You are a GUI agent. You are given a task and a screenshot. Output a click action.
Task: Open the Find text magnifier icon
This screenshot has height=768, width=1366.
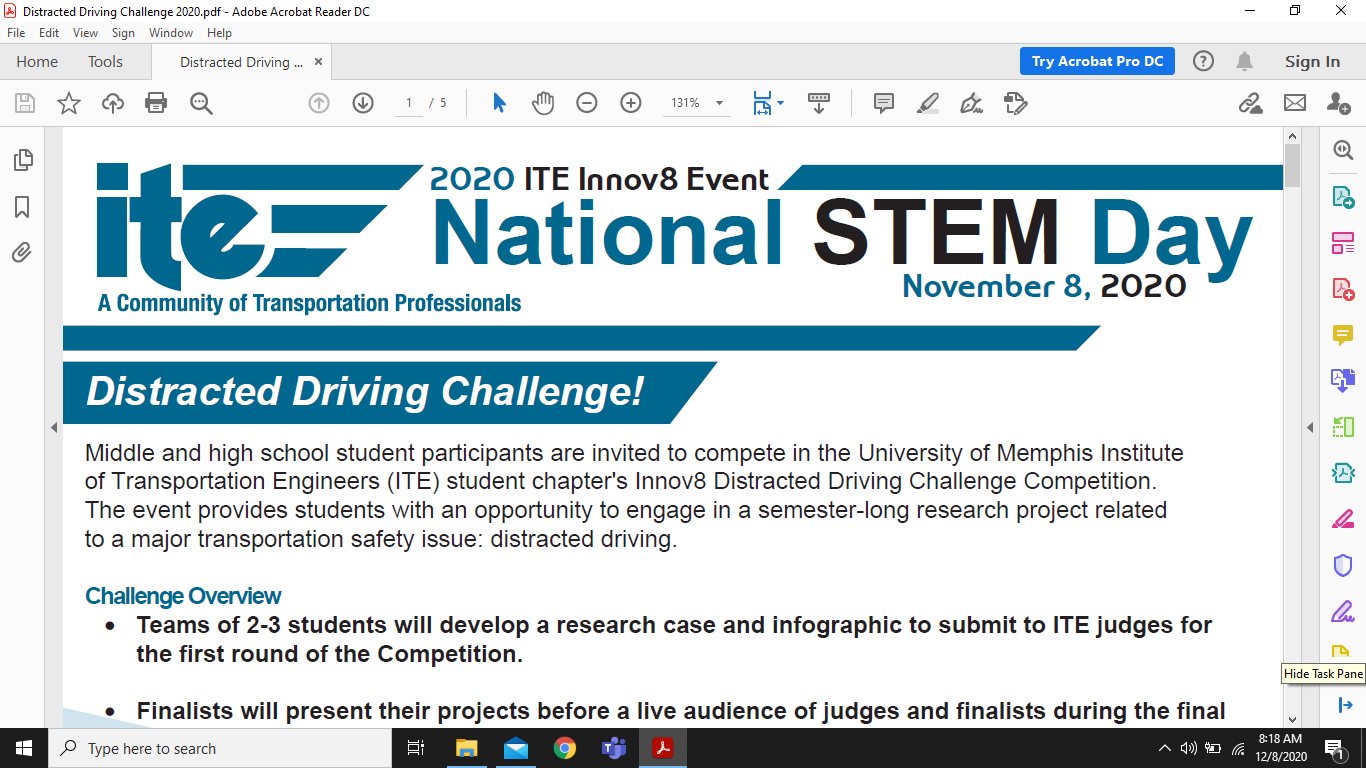201,103
